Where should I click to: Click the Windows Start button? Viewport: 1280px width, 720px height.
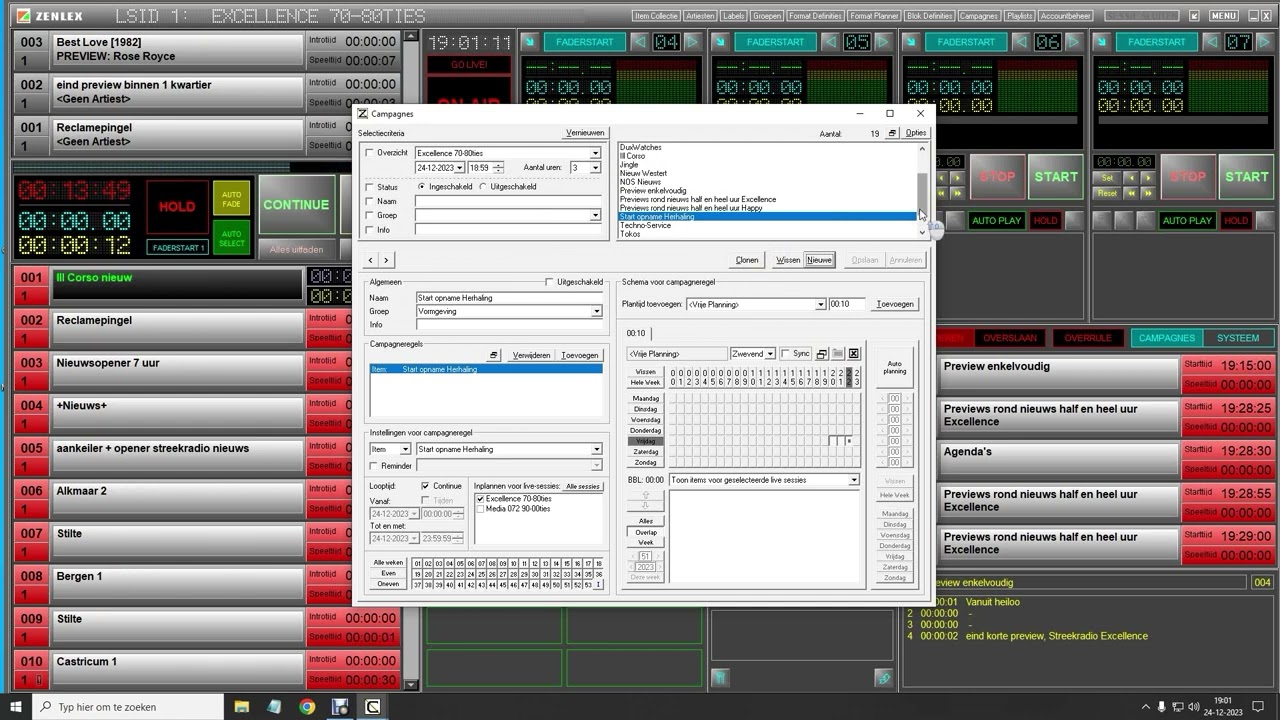pos(17,707)
